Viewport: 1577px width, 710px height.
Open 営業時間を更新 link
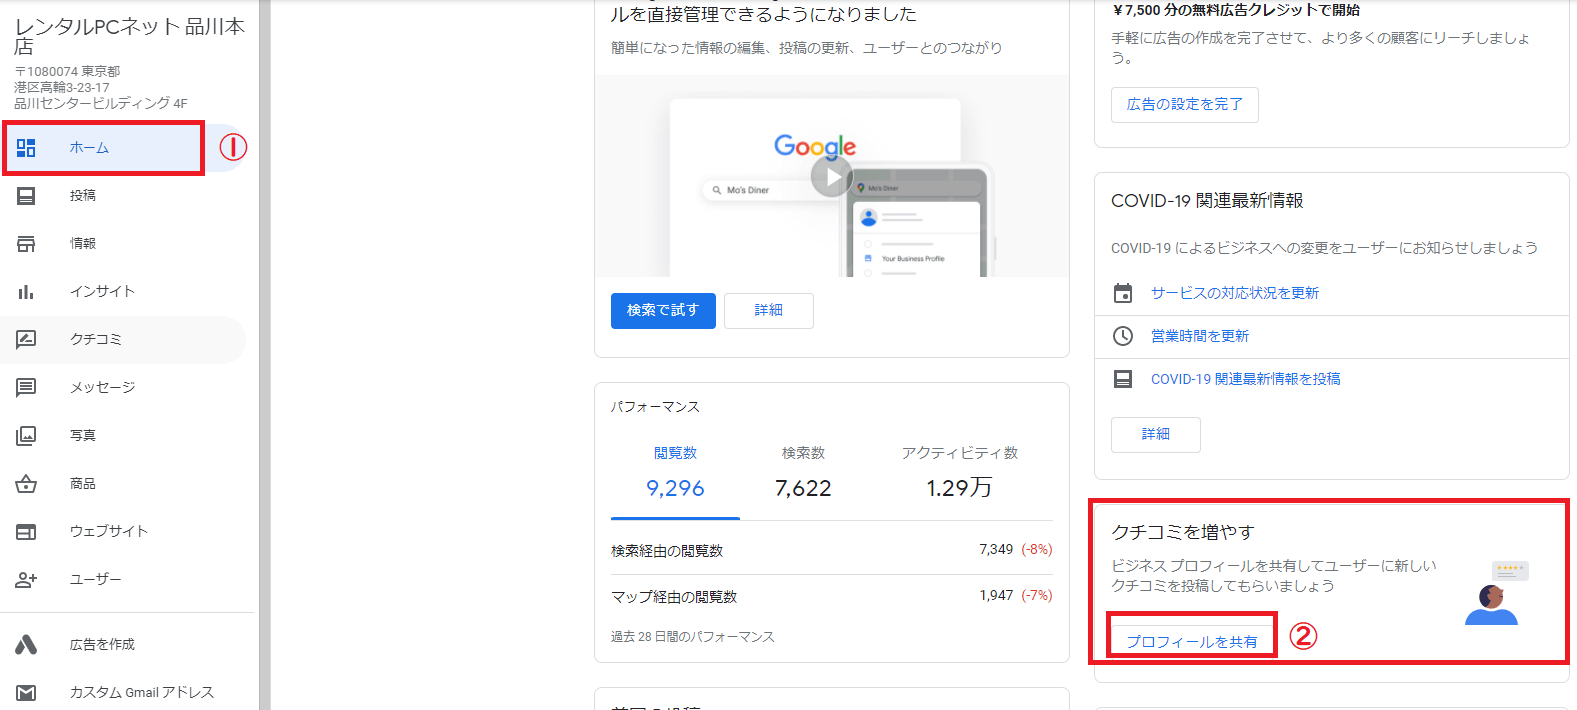coord(1200,336)
